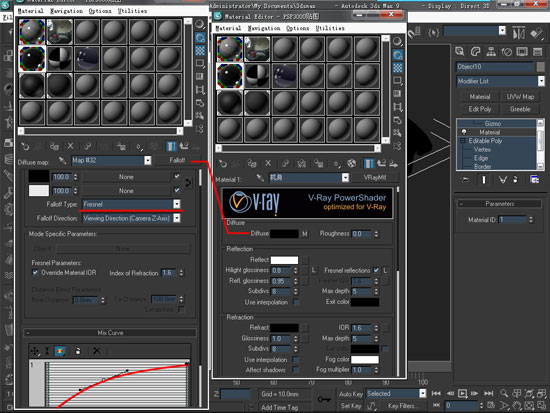550x413 pixels.
Task: Open Navigation menu in right Material Editor
Action: pyautogui.click(x=264, y=28)
